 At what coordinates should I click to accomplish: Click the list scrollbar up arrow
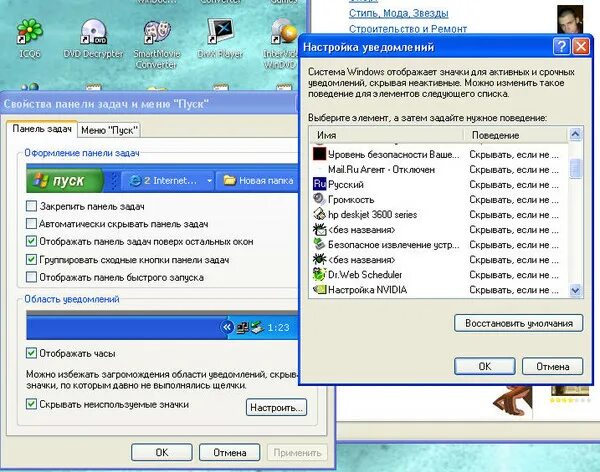(x=575, y=134)
